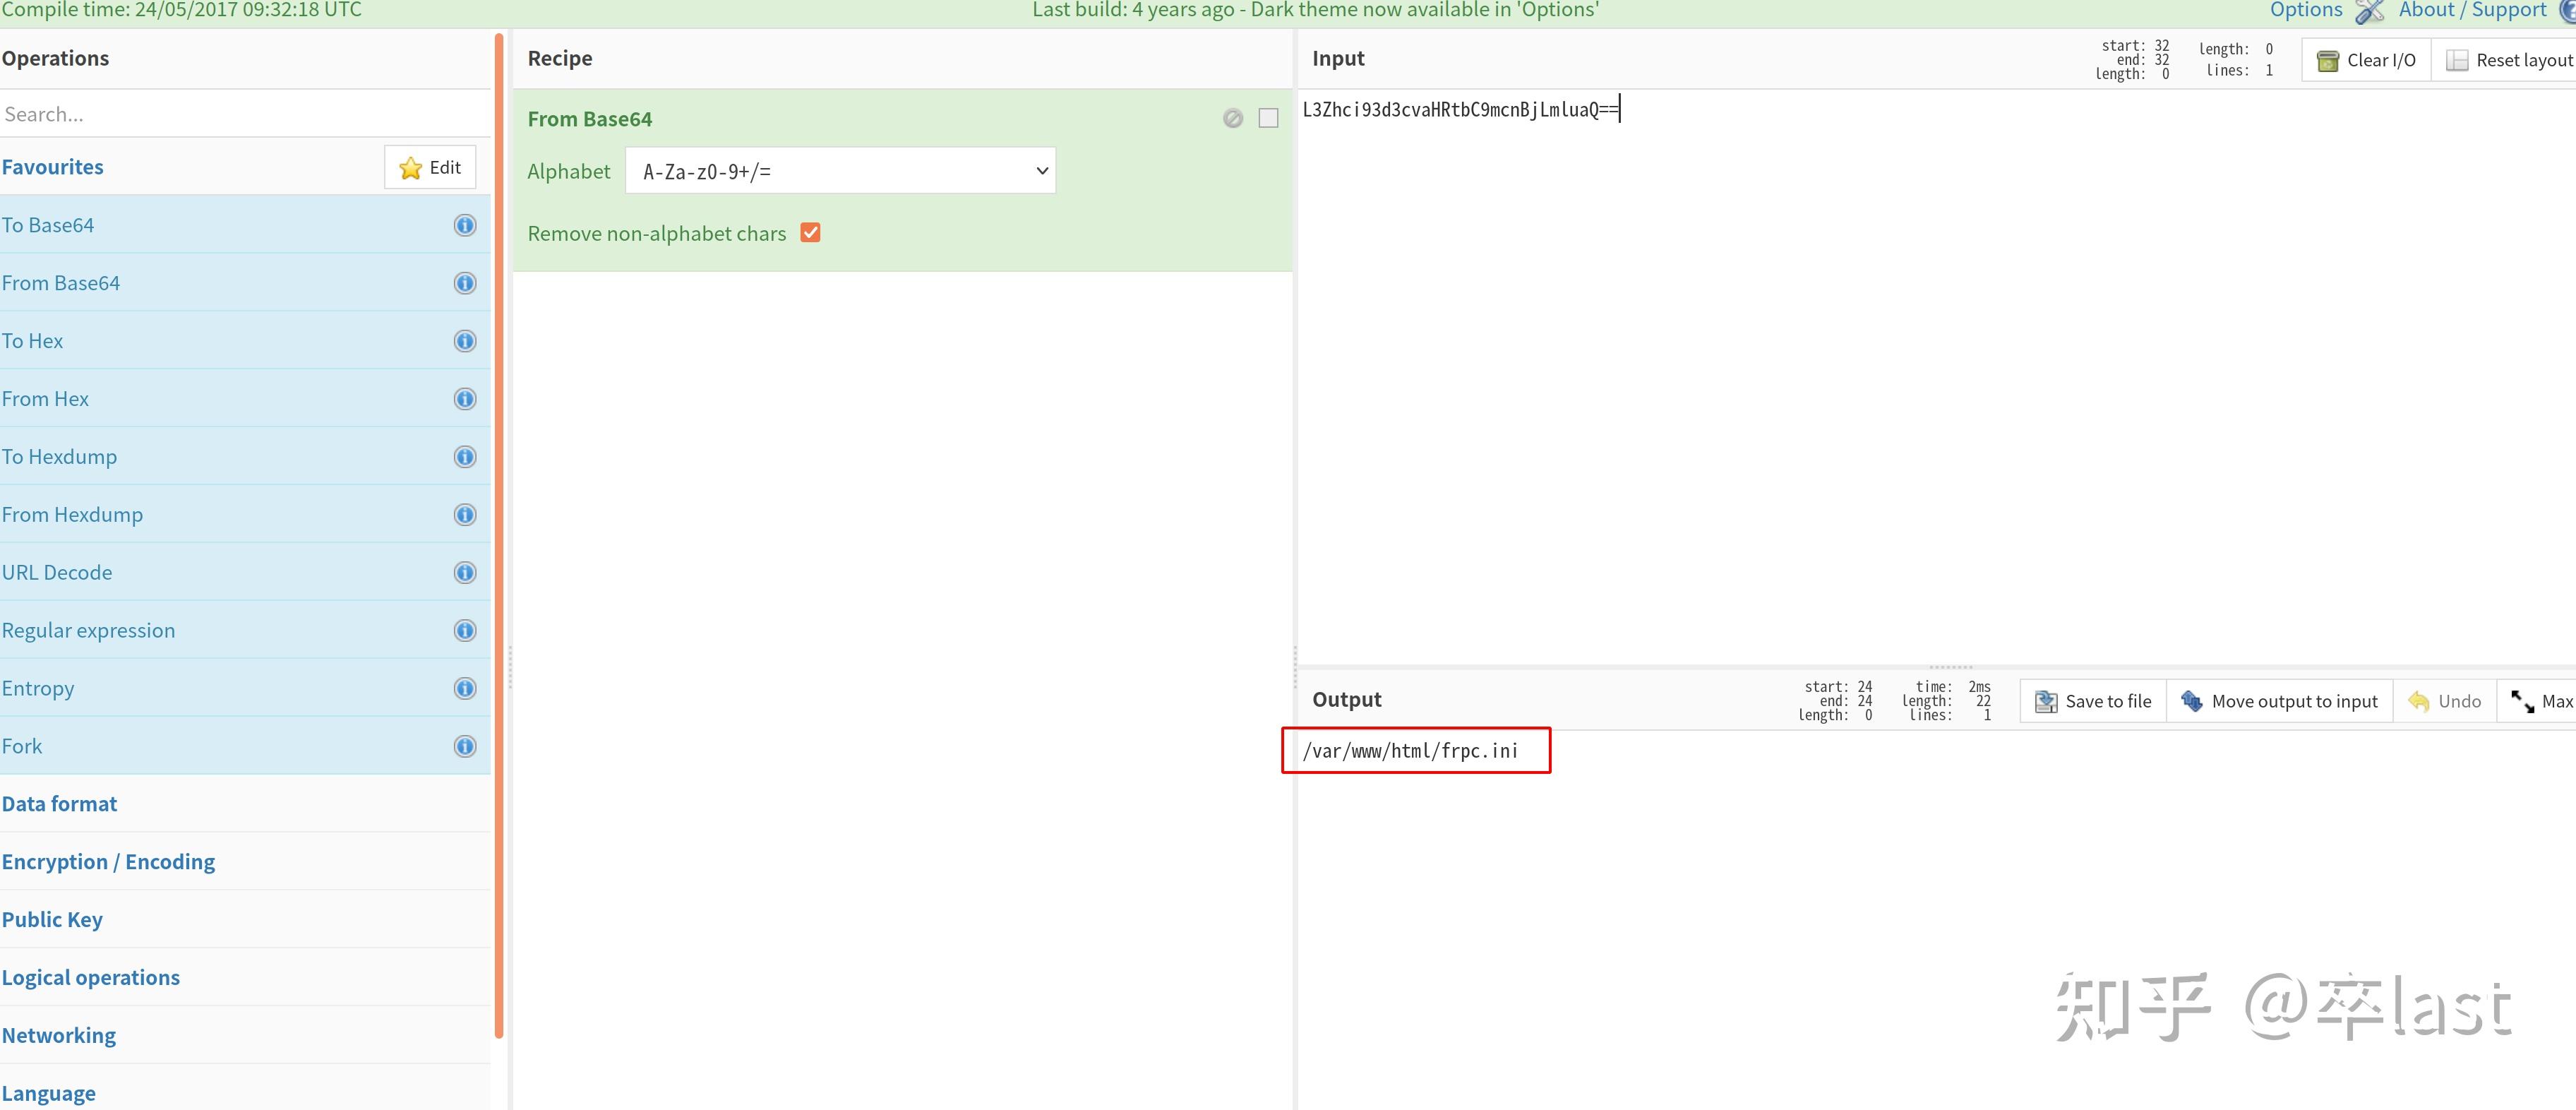The width and height of the screenshot is (2576, 1110).
Task: Click info icon next to To Base64
Action: tap(465, 225)
